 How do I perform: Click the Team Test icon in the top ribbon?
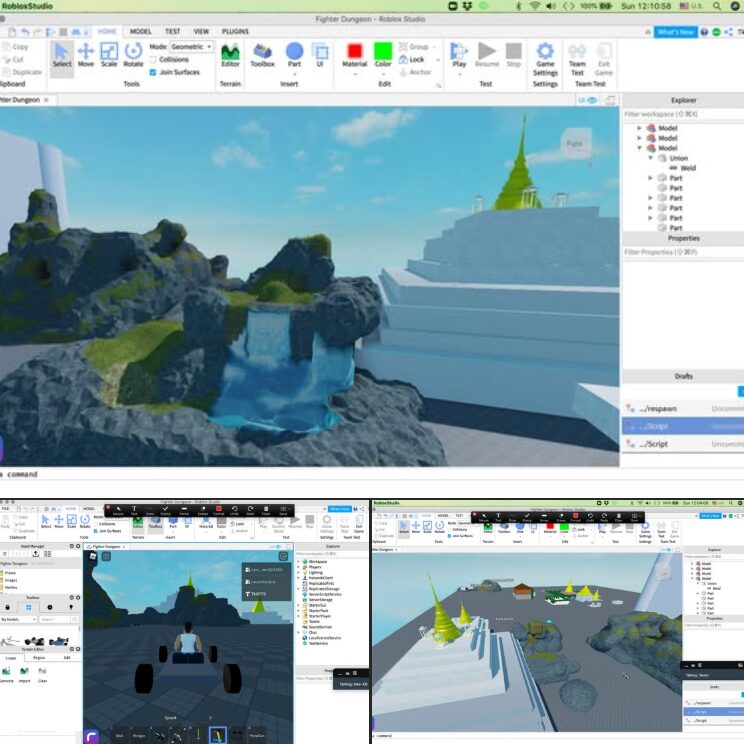point(577,56)
